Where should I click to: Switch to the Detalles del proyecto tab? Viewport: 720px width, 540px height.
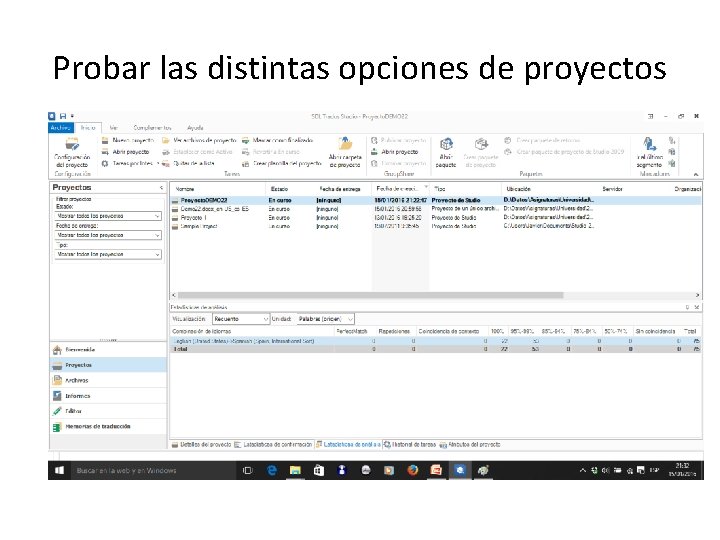(202, 444)
